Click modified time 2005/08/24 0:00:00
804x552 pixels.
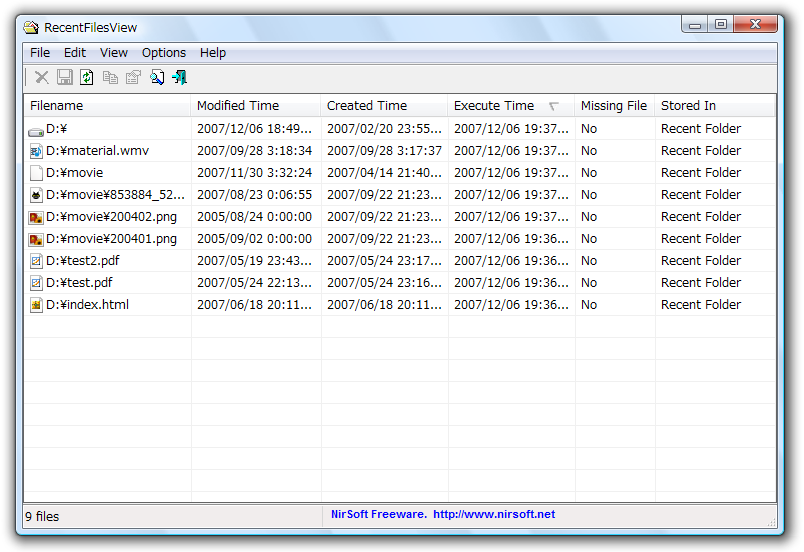point(254,217)
